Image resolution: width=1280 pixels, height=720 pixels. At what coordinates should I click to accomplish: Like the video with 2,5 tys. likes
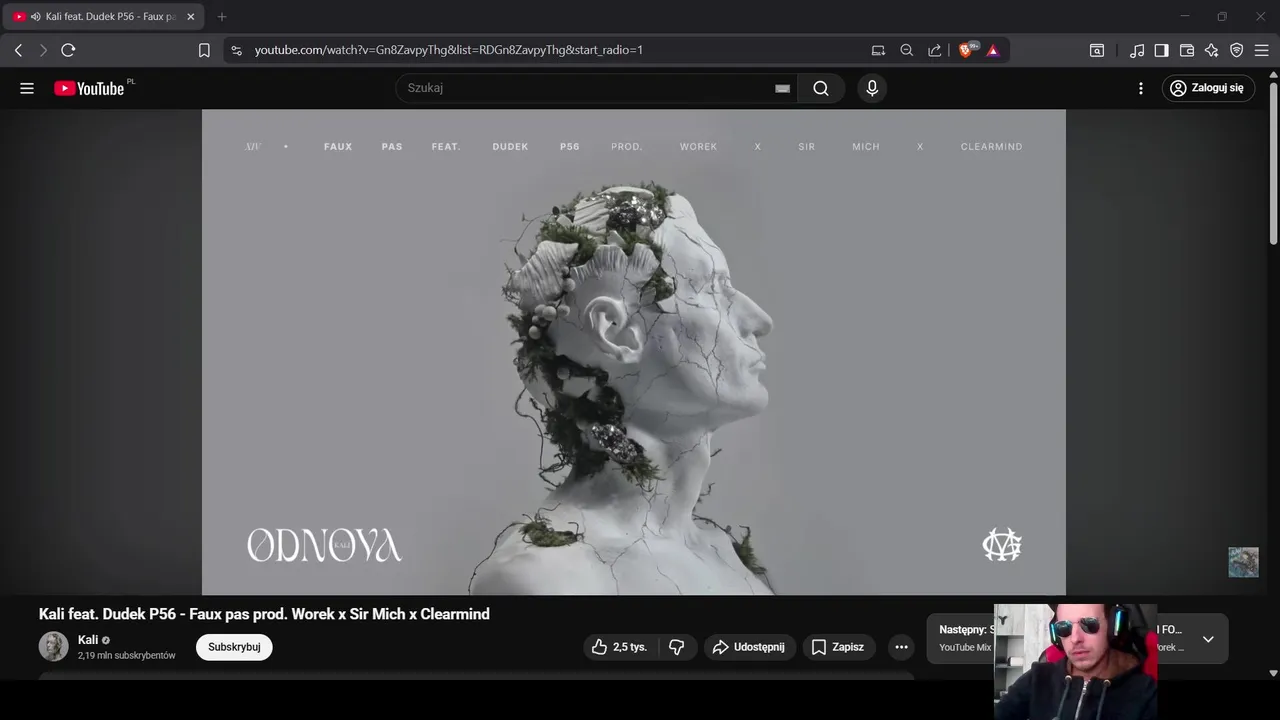[620, 647]
